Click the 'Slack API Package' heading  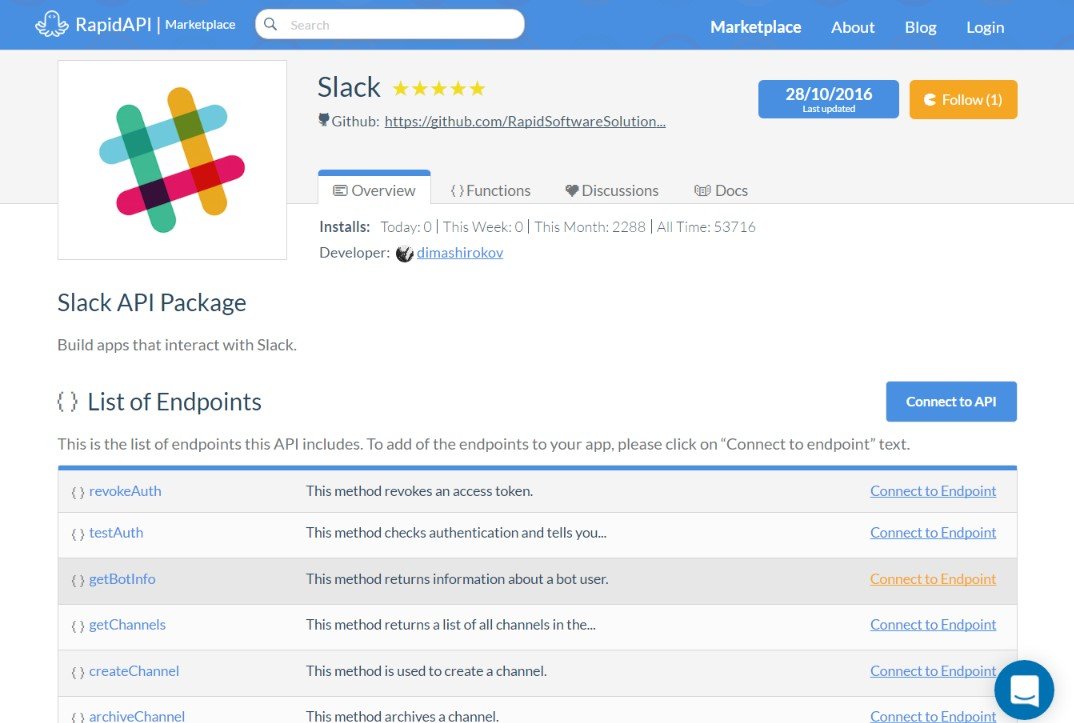pos(151,303)
